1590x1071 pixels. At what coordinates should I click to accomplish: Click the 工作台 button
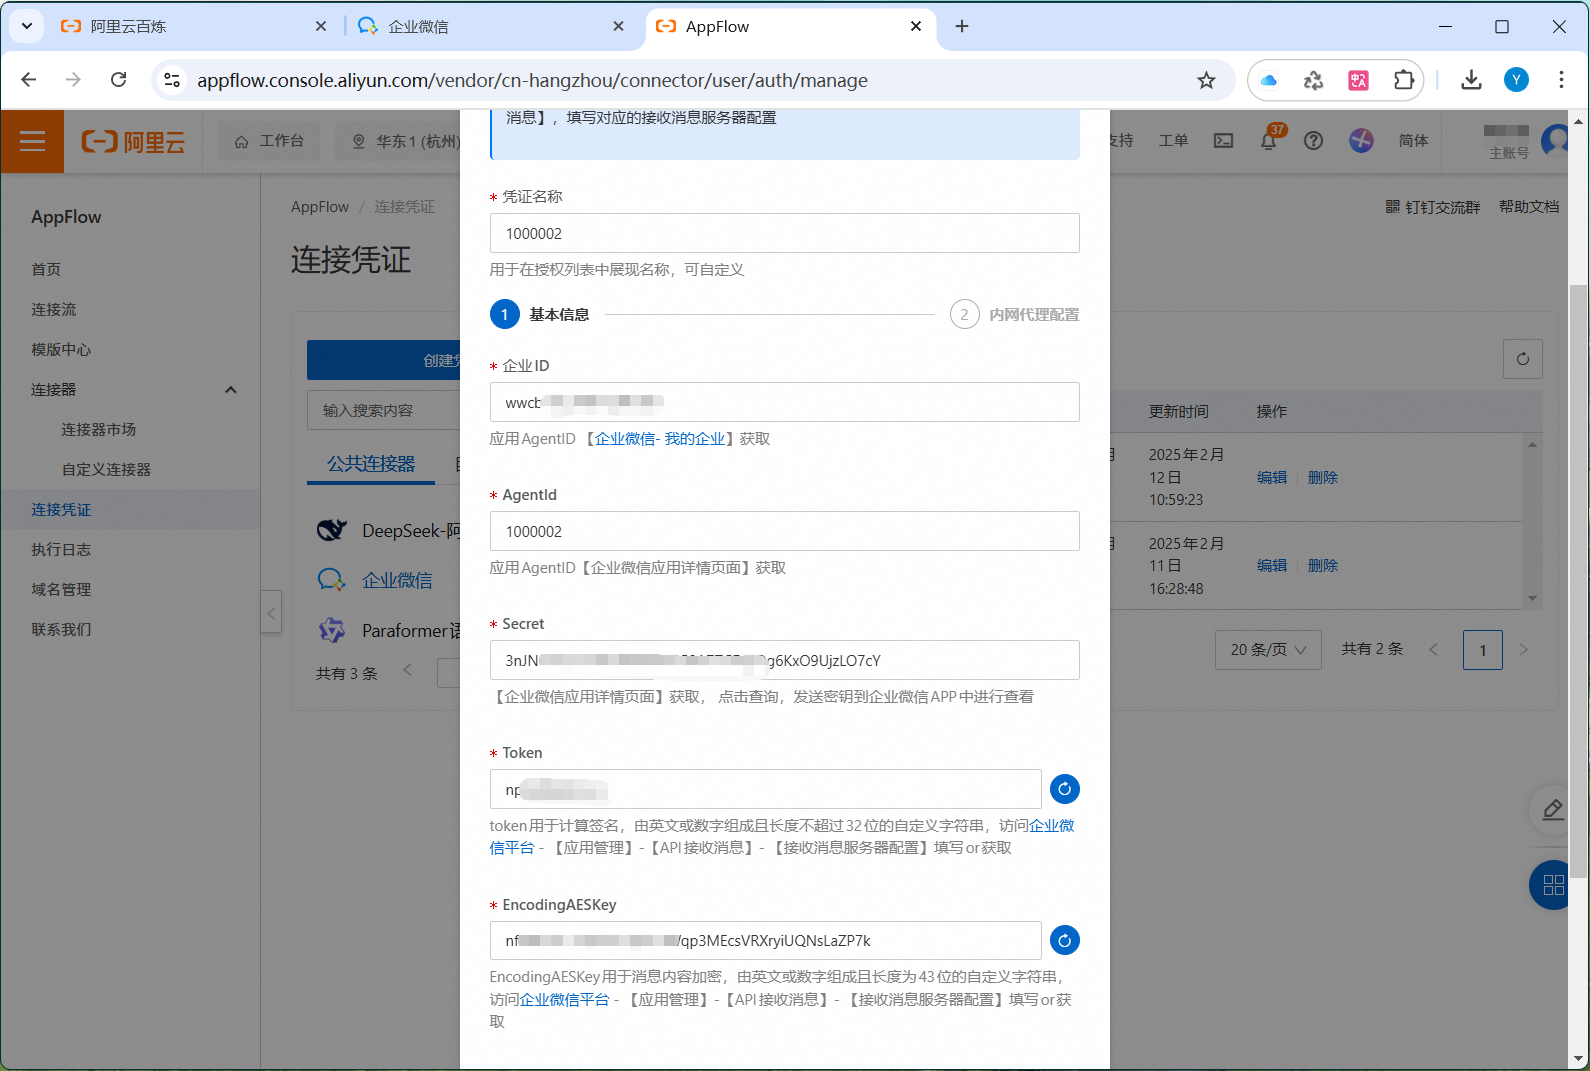pos(270,141)
